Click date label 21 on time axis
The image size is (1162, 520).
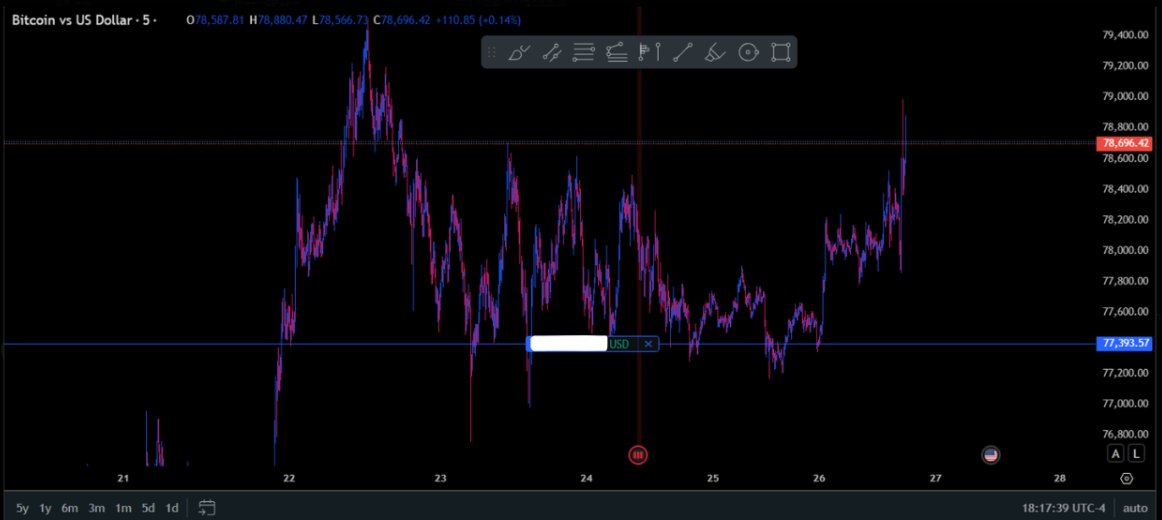coord(123,479)
